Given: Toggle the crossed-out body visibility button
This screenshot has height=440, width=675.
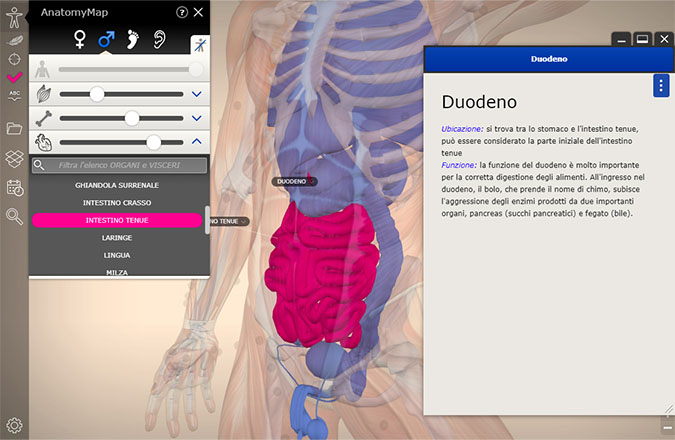Looking at the screenshot, I should point(198,45).
